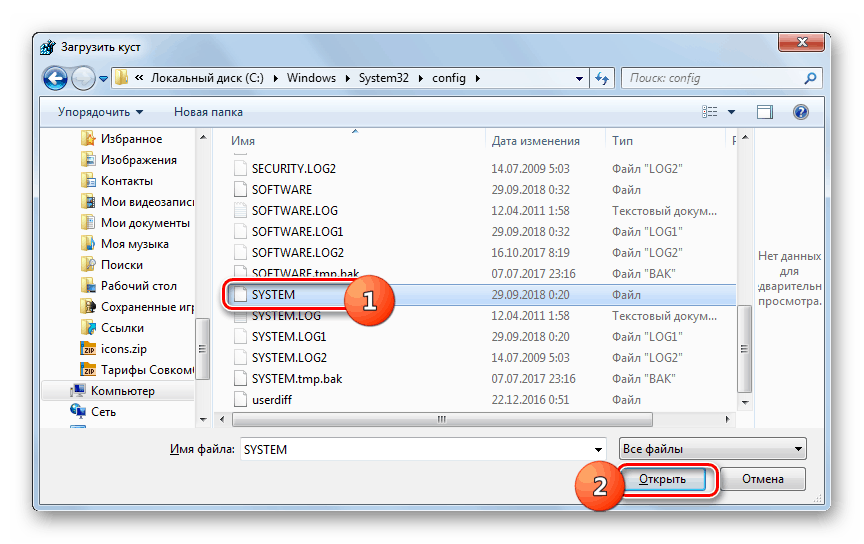
Task: Toggle the preview pane icon
Action: (765, 112)
